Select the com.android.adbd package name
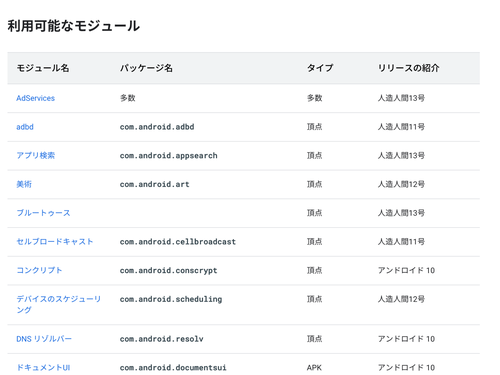 click(157, 127)
